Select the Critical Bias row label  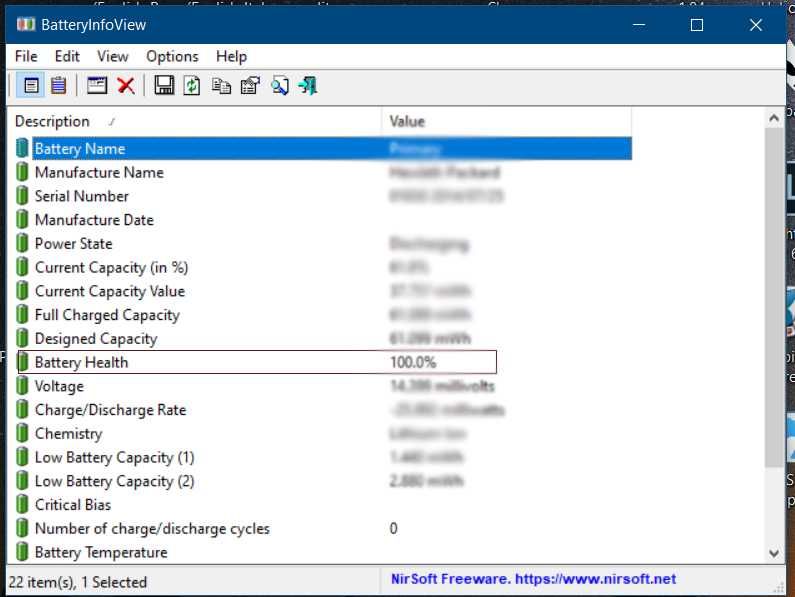tap(73, 505)
